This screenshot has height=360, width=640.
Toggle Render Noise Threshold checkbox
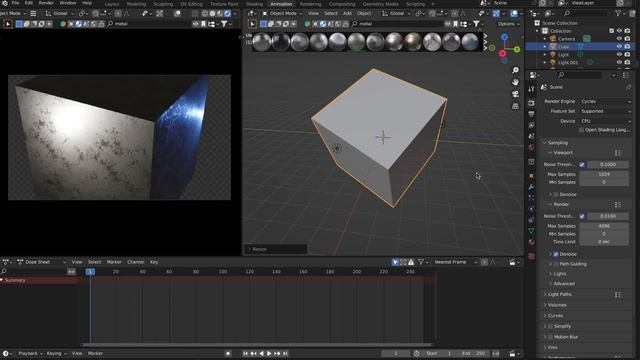582,216
